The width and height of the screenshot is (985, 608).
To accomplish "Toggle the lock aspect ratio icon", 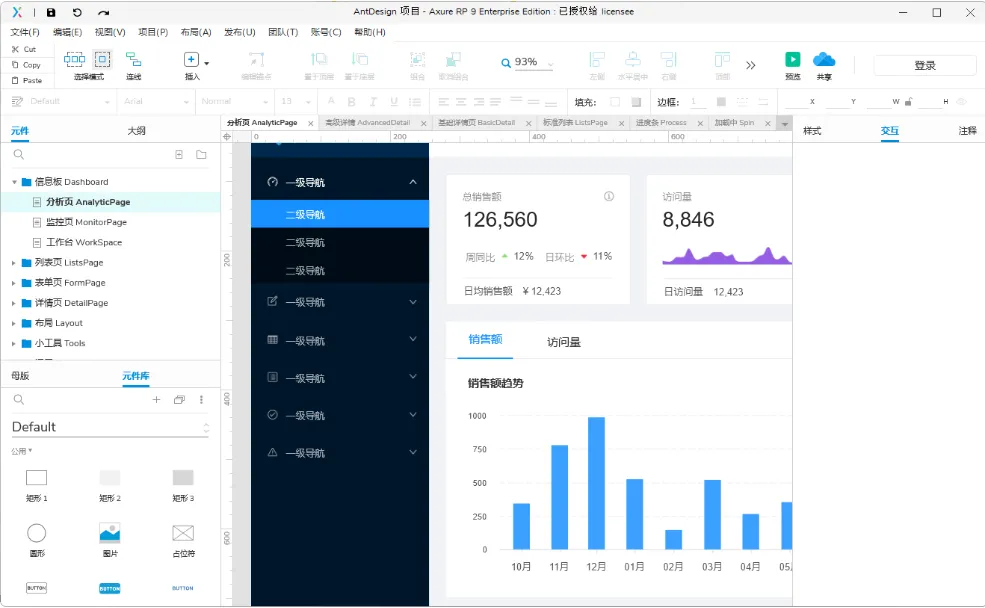I will (x=908, y=101).
